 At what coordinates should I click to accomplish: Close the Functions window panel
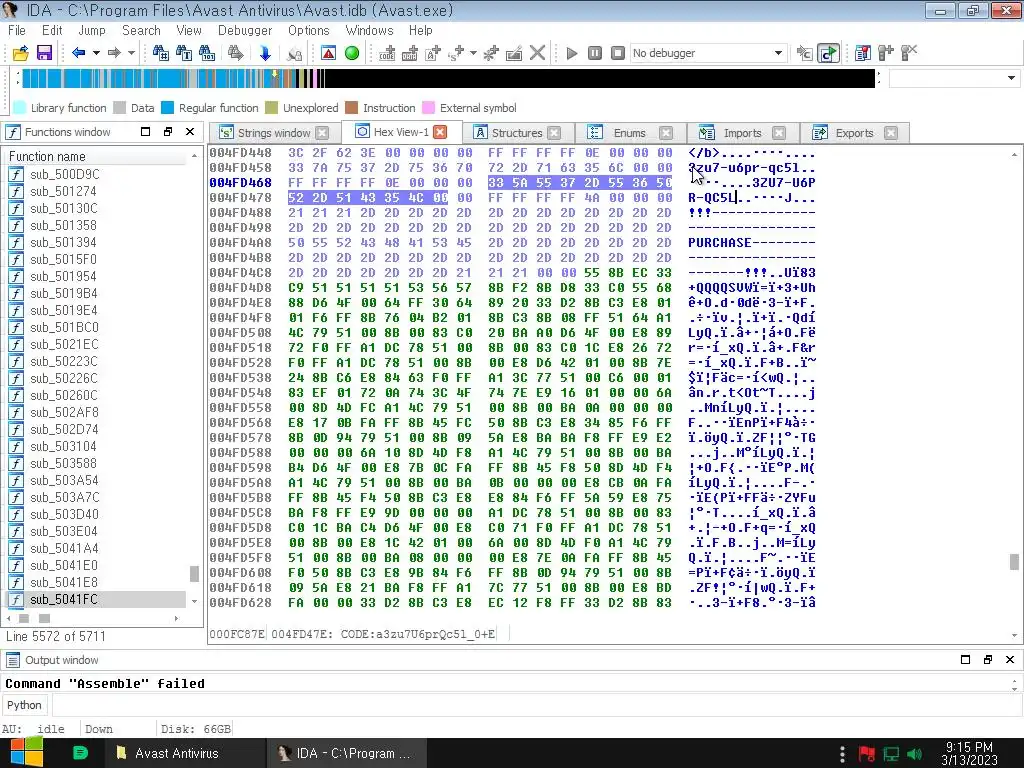[190, 131]
